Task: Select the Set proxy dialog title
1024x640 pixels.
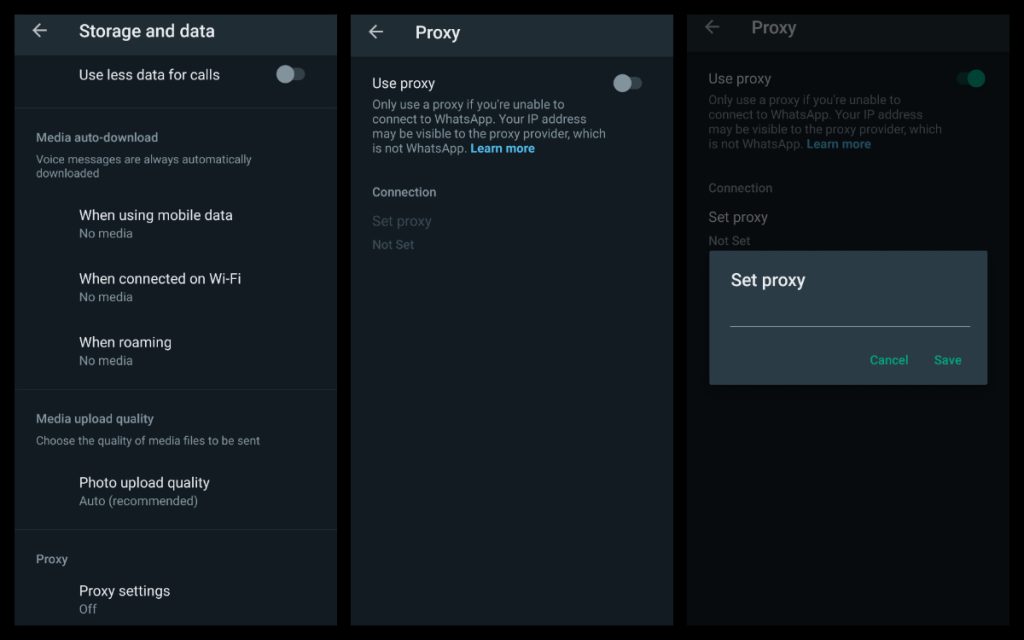Action: coord(768,280)
